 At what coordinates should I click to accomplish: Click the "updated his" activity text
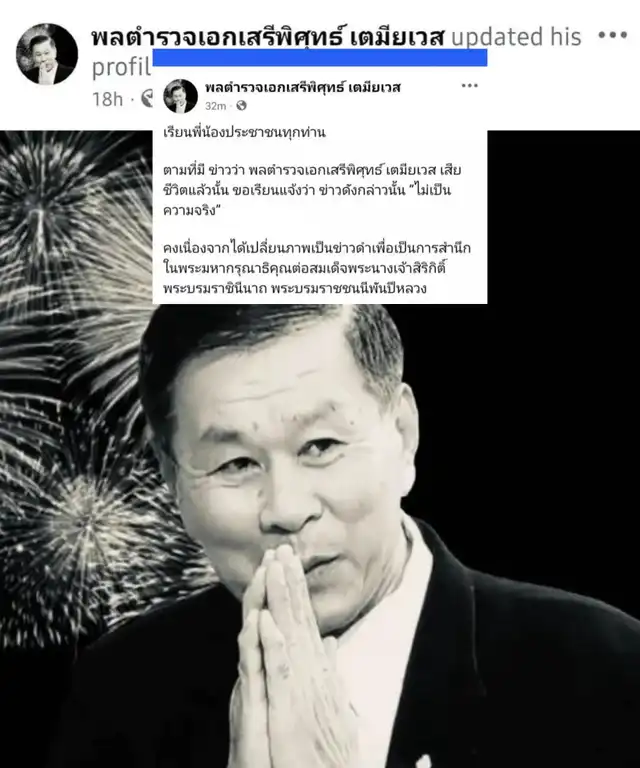click(516, 37)
